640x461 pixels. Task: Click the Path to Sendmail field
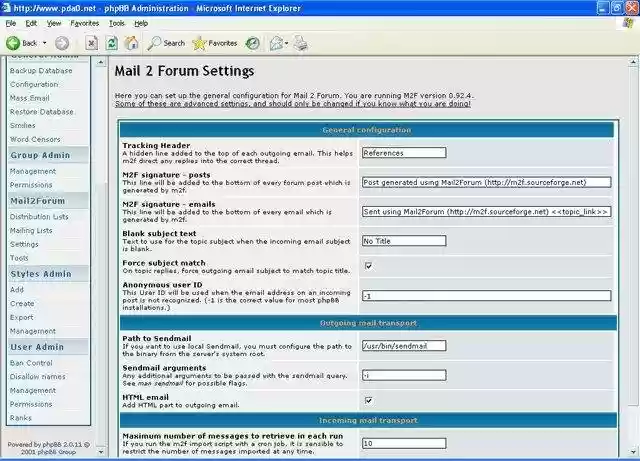404,346
